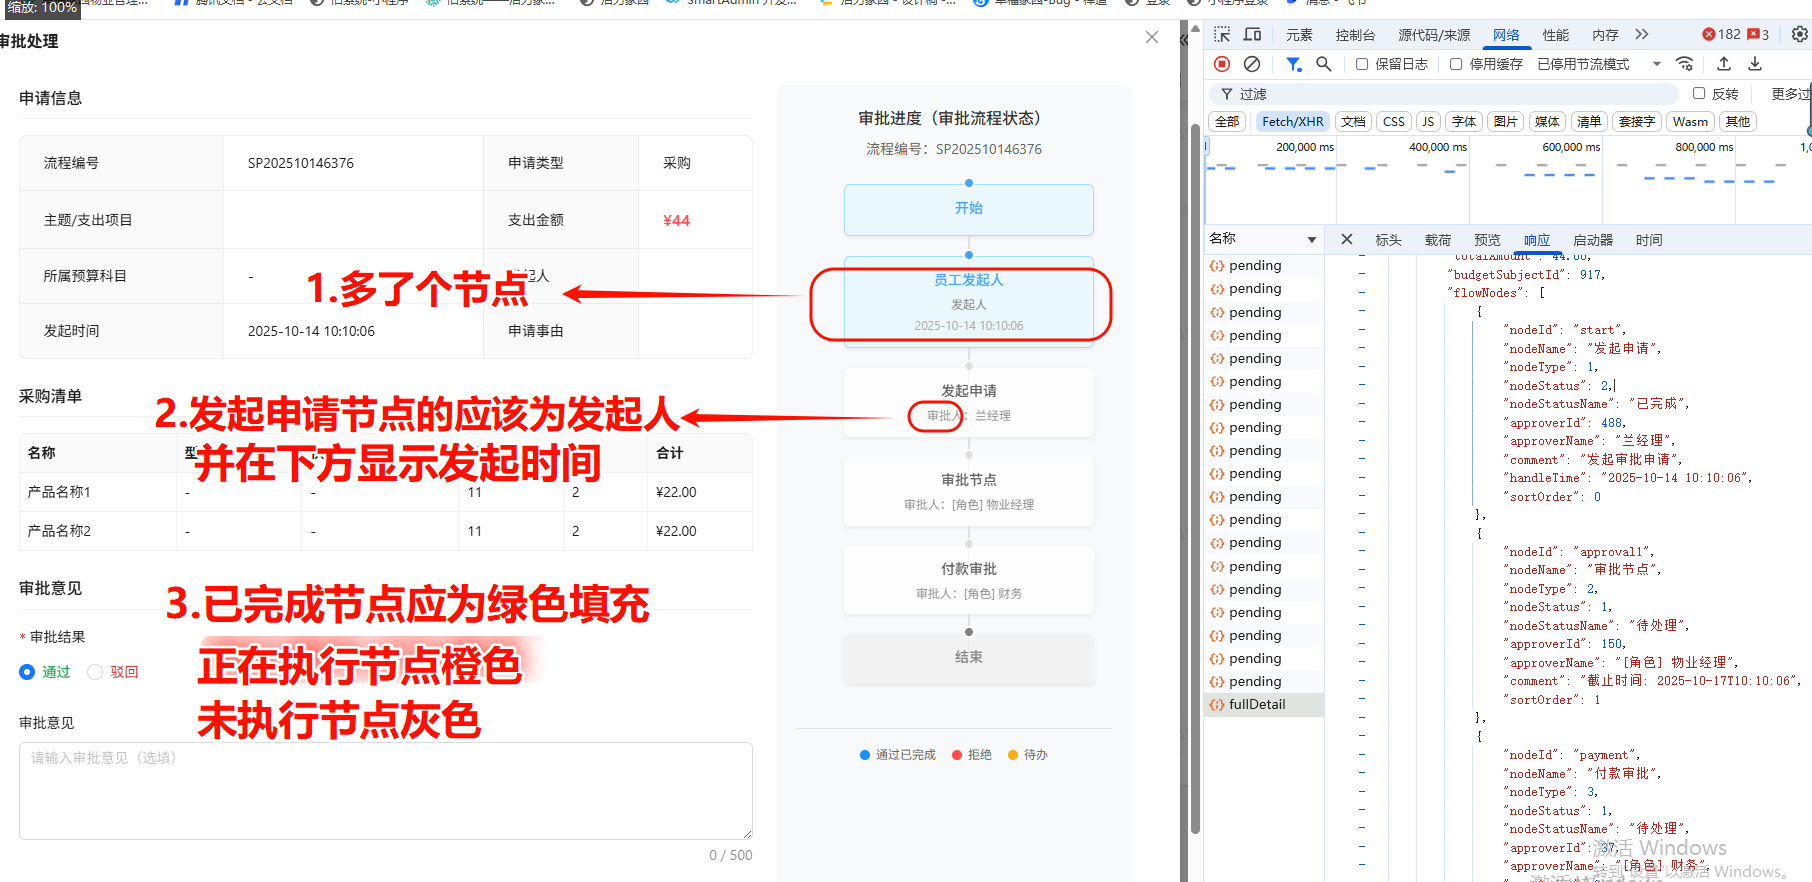Toggle the device toolbar icon
The image size is (1812, 882).
[x=1252, y=34]
